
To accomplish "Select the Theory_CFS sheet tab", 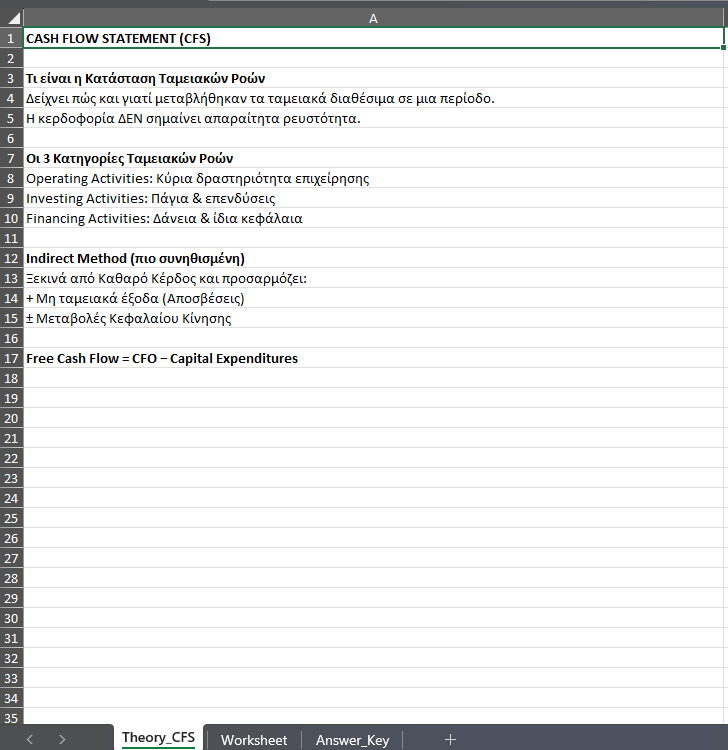I will tap(158, 738).
